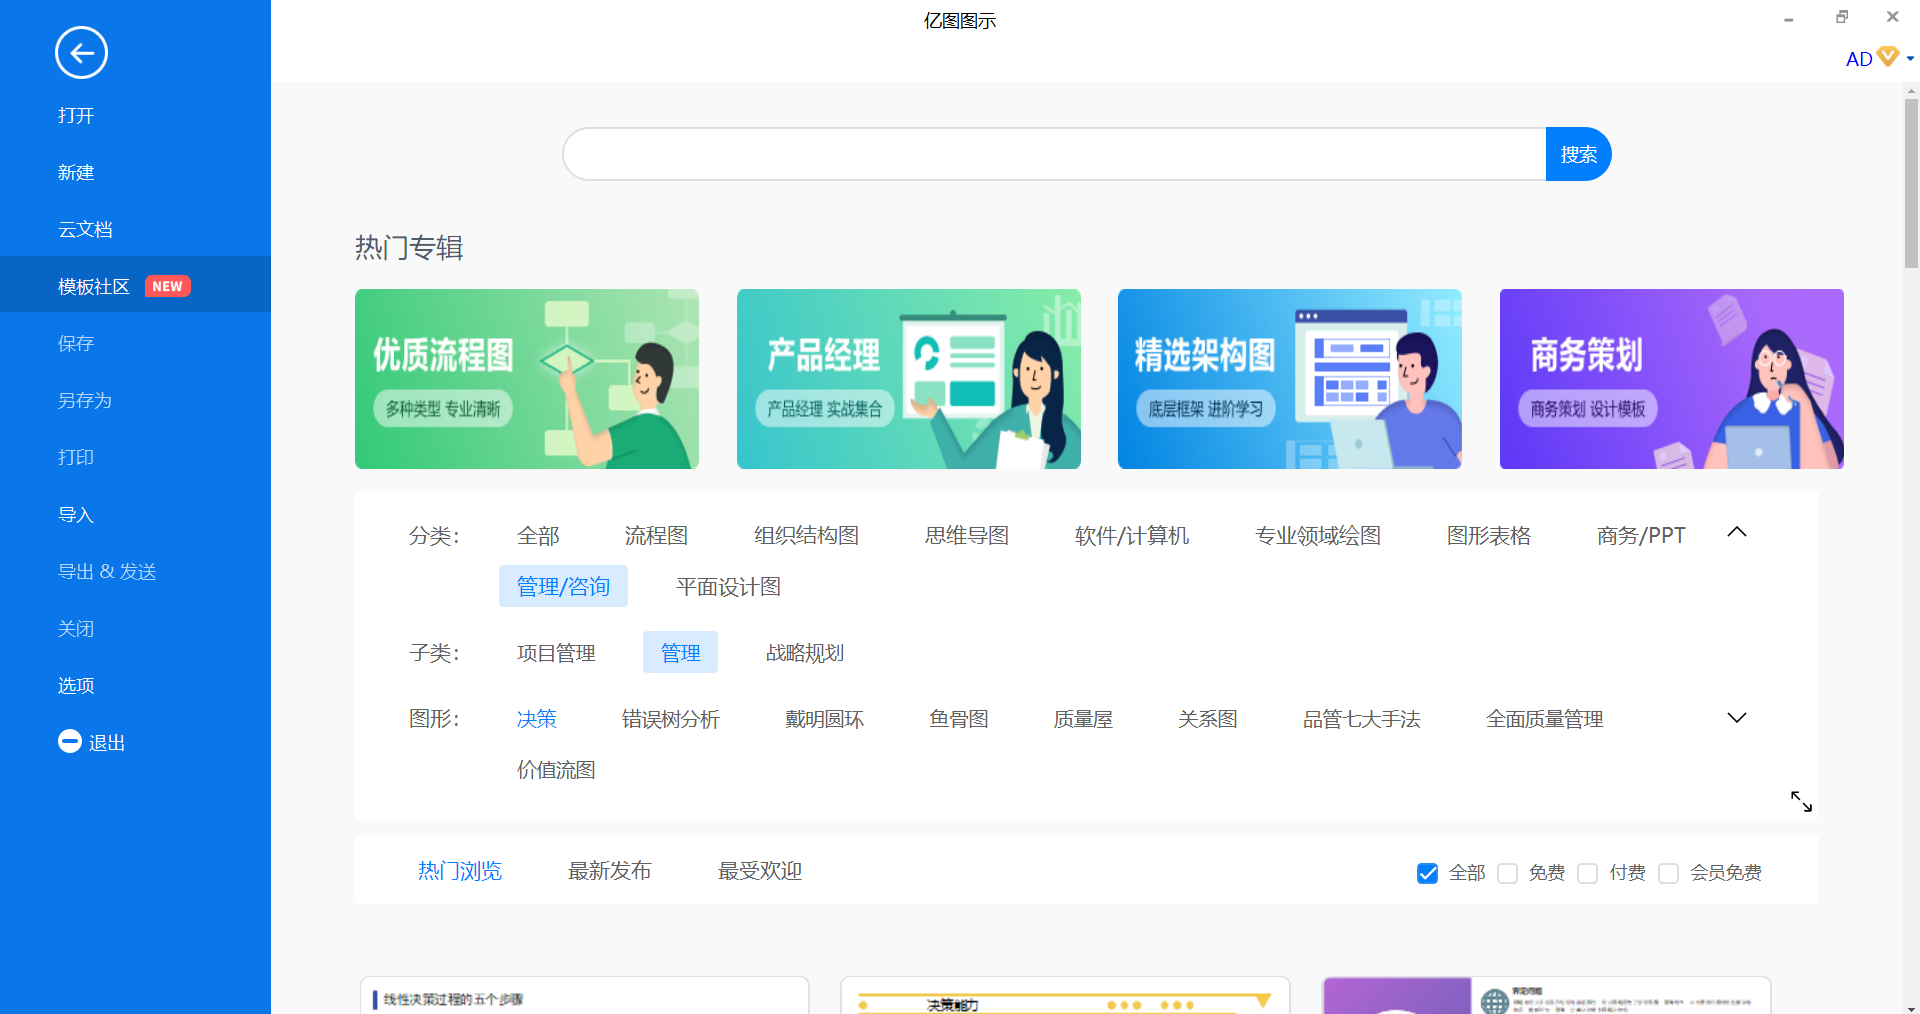This screenshot has height=1014, width=1920.
Task: Enable the 会员免费 filter checkbox
Action: 1668,873
